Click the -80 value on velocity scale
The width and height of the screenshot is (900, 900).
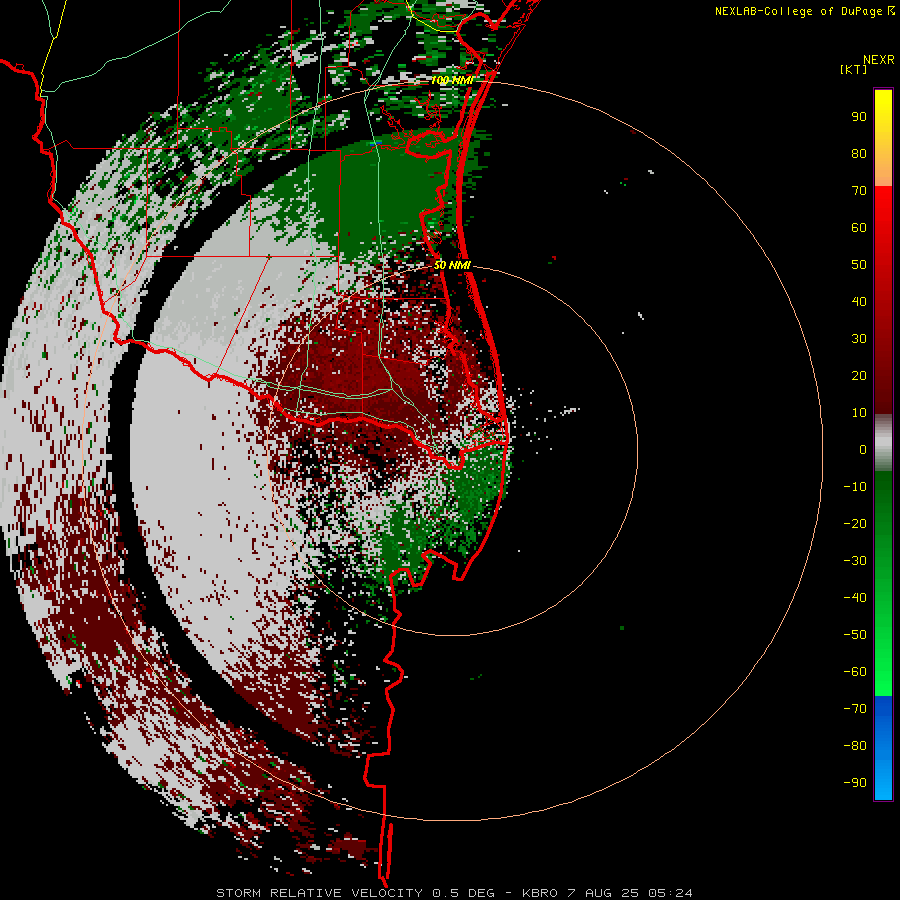[x=855, y=746]
